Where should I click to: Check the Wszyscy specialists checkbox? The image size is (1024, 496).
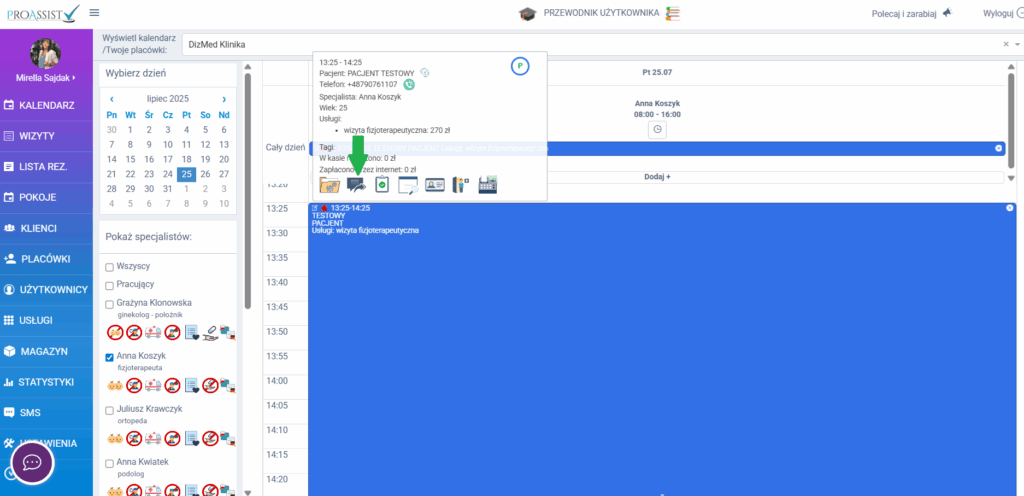coord(110,267)
